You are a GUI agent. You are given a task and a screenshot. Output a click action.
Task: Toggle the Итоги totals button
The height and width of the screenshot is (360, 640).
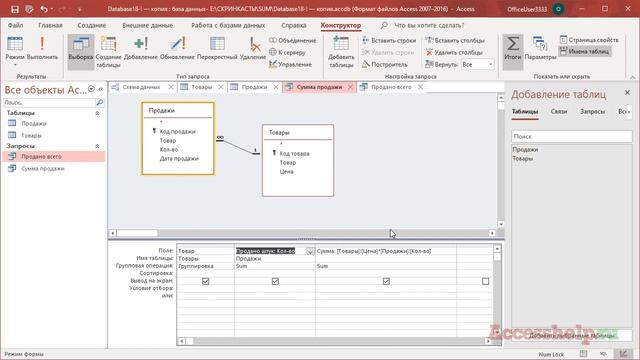(x=513, y=52)
